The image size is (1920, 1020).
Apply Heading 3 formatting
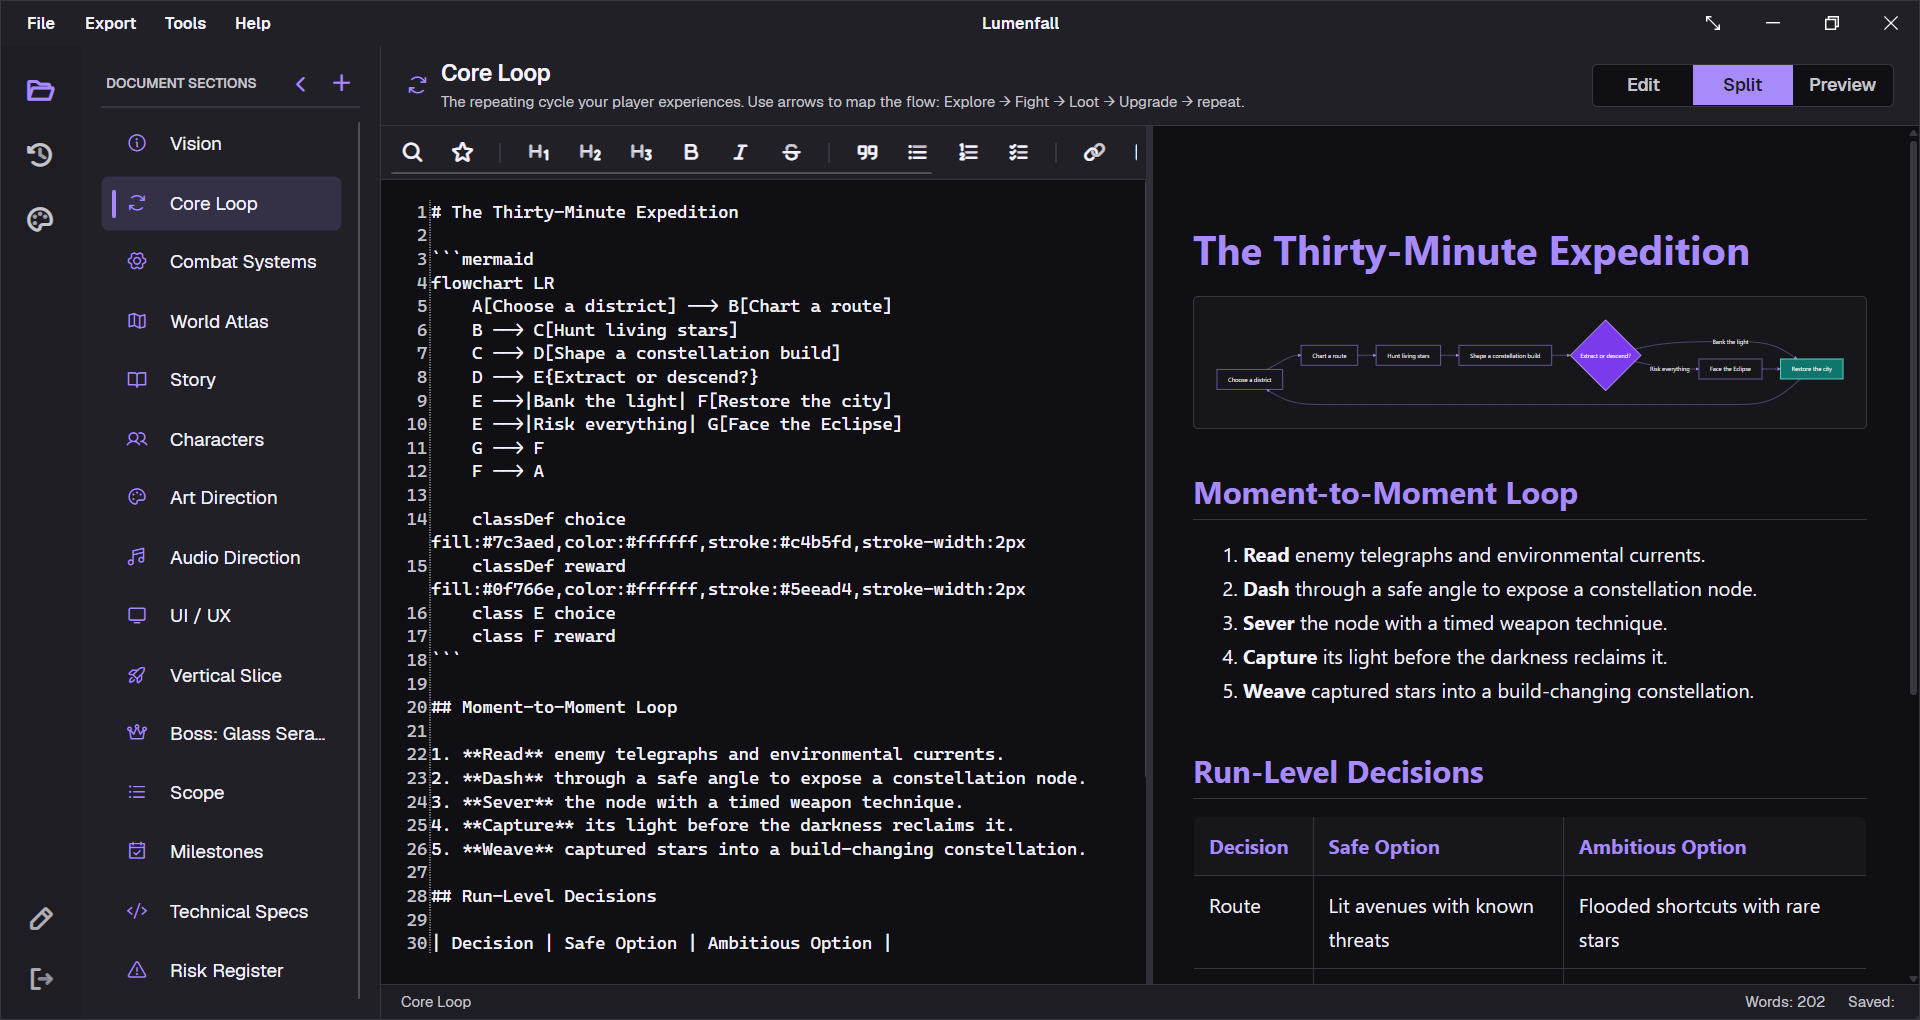tap(641, 152)
